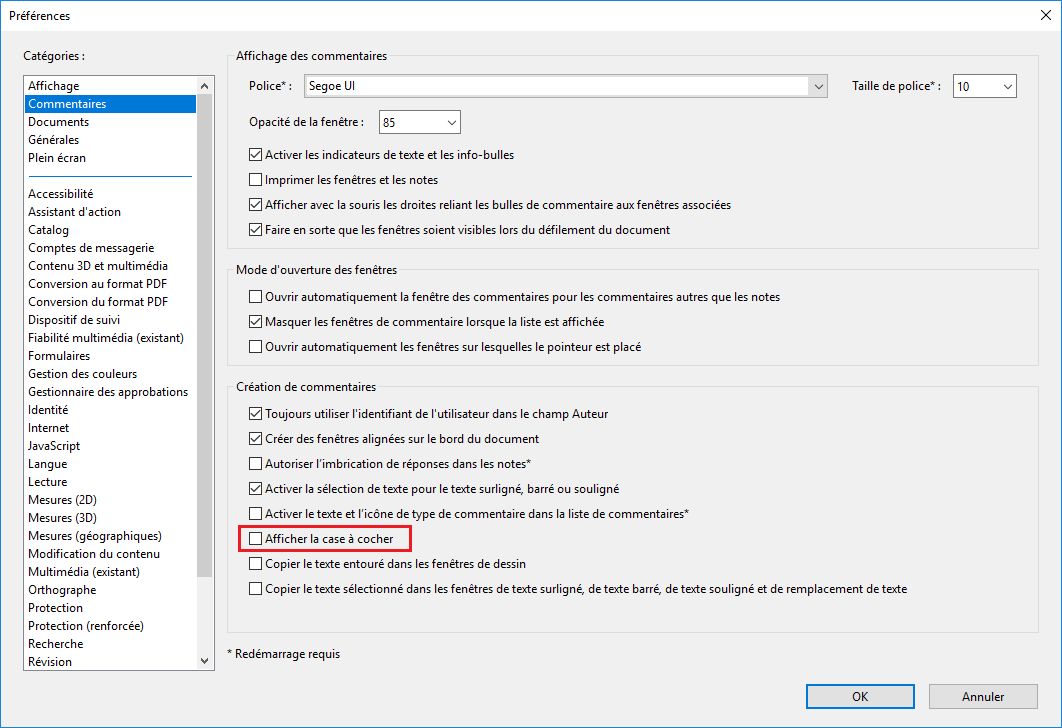Select Mesures (géographiques) category

[110, 536]
